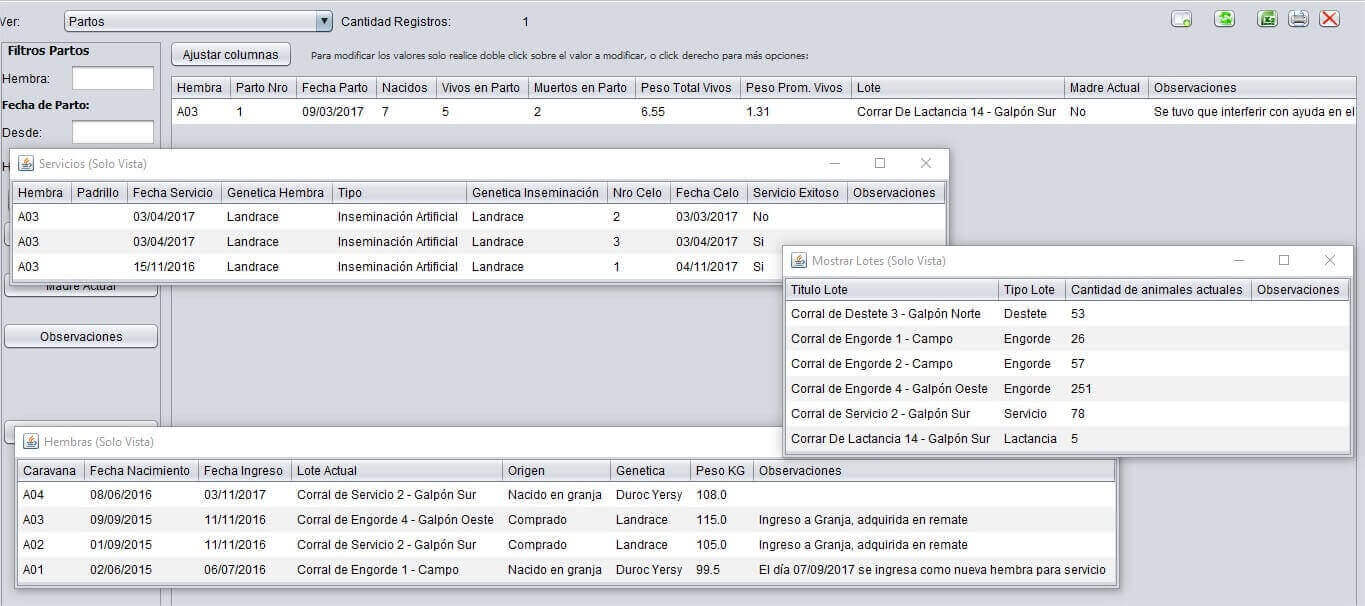Click the Java icon in Mostrar Lotes window title
This screenshot has height=606, width=1365.
pyautogui.click(x=799, y=260)
